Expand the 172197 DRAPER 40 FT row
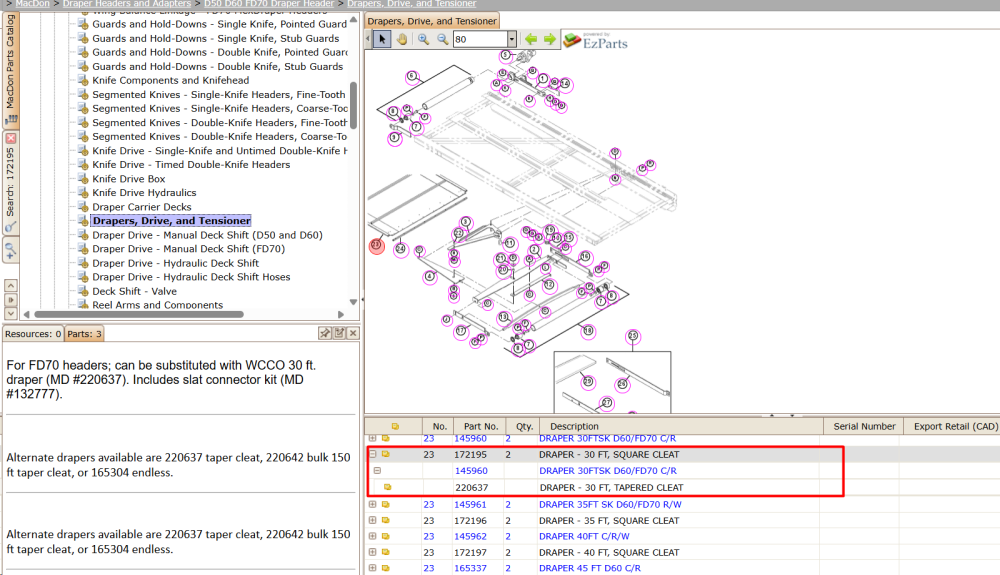 coord(372,552)
